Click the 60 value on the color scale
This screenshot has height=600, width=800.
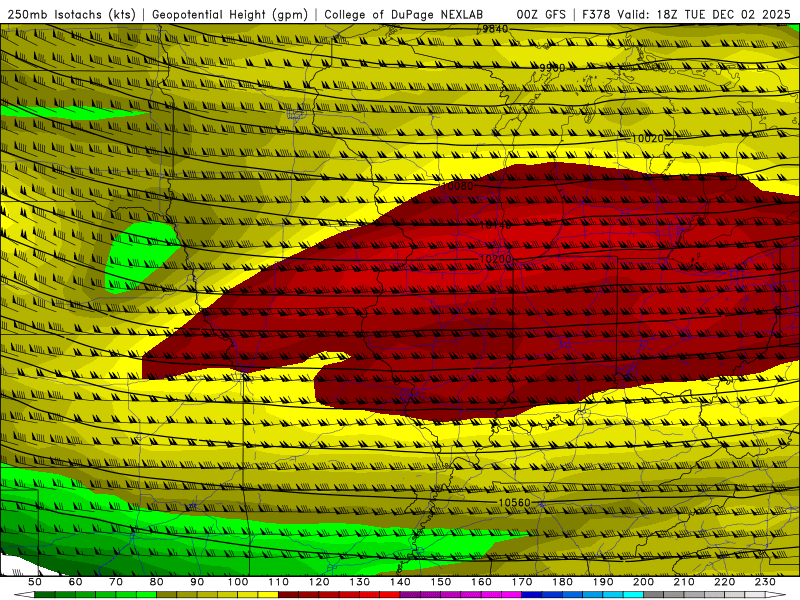pos(76,582)
